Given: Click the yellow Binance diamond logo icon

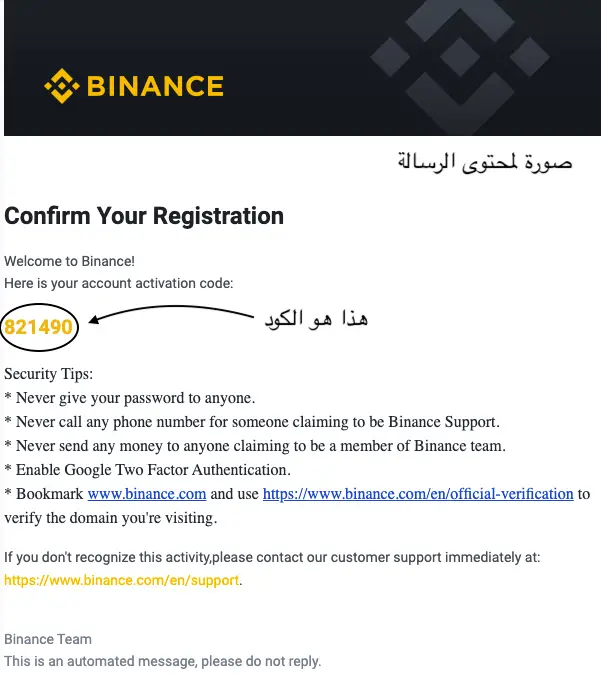Looking at the screenshot, I should 62,86.
